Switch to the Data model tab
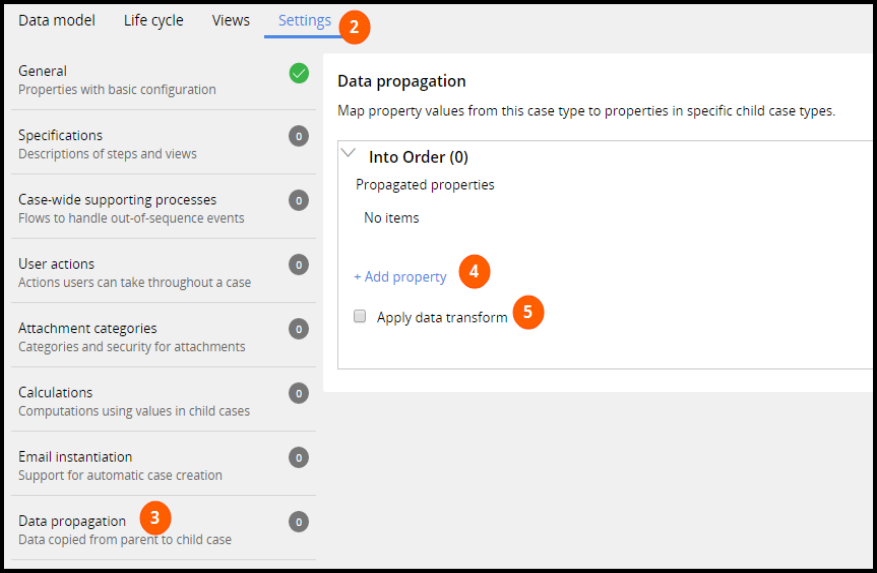This screenshot has height=573, width=877. 57,20
